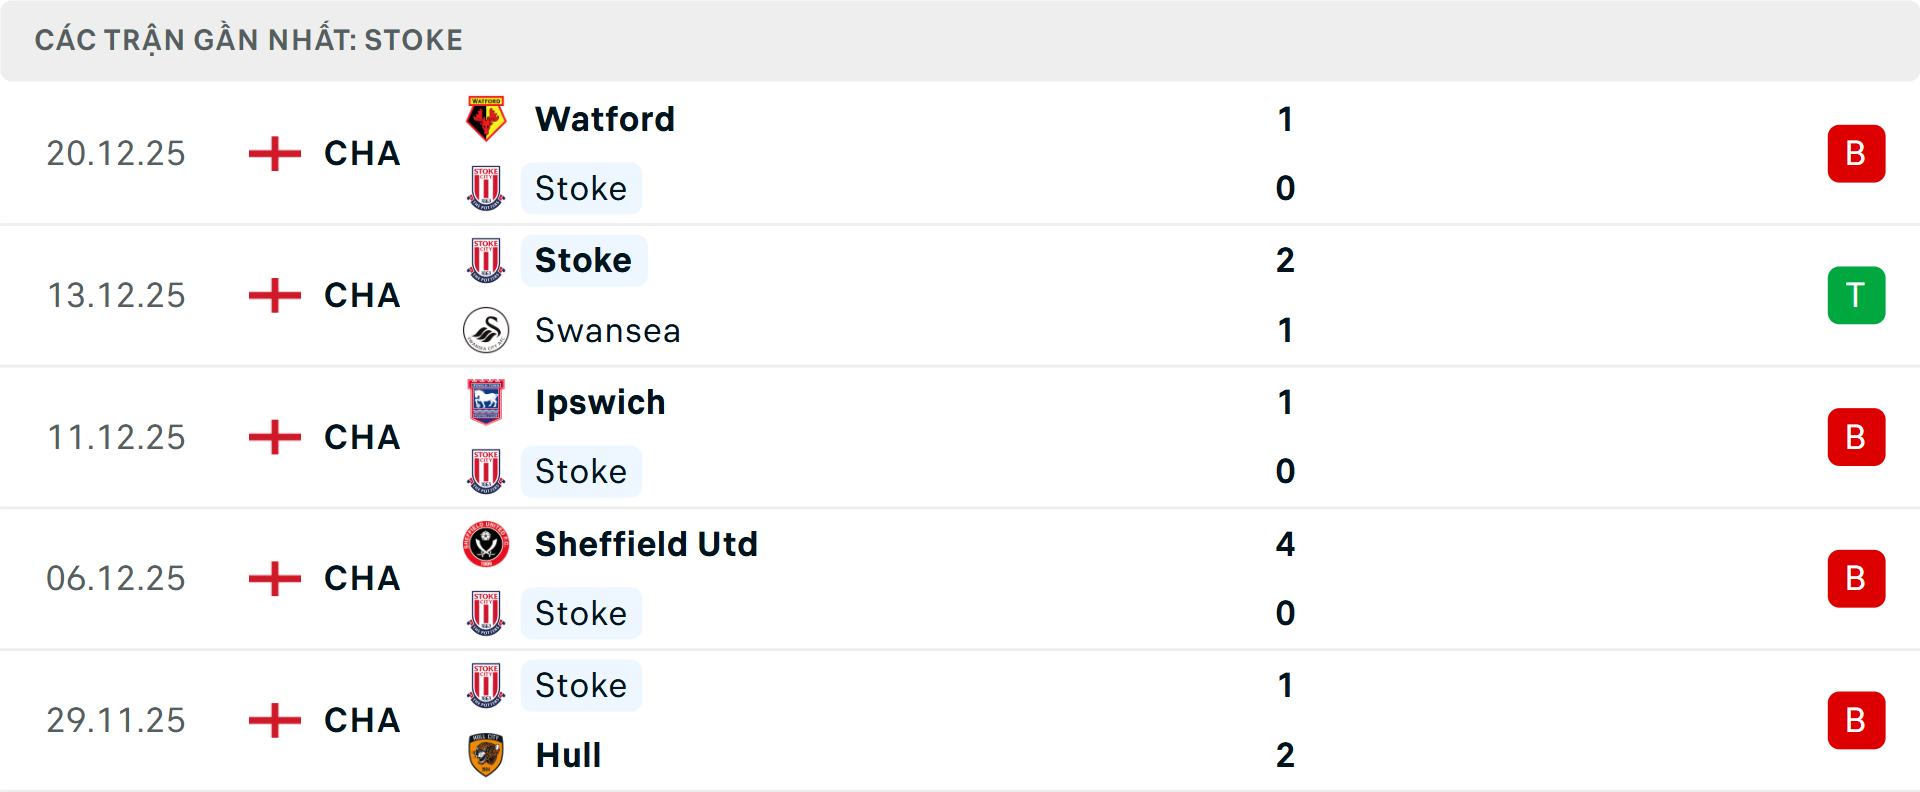The width and height of the screenshot is (1920, 792).
Task: Click the Sheffield Utd crest icon
Action: (x=486, y=544)
